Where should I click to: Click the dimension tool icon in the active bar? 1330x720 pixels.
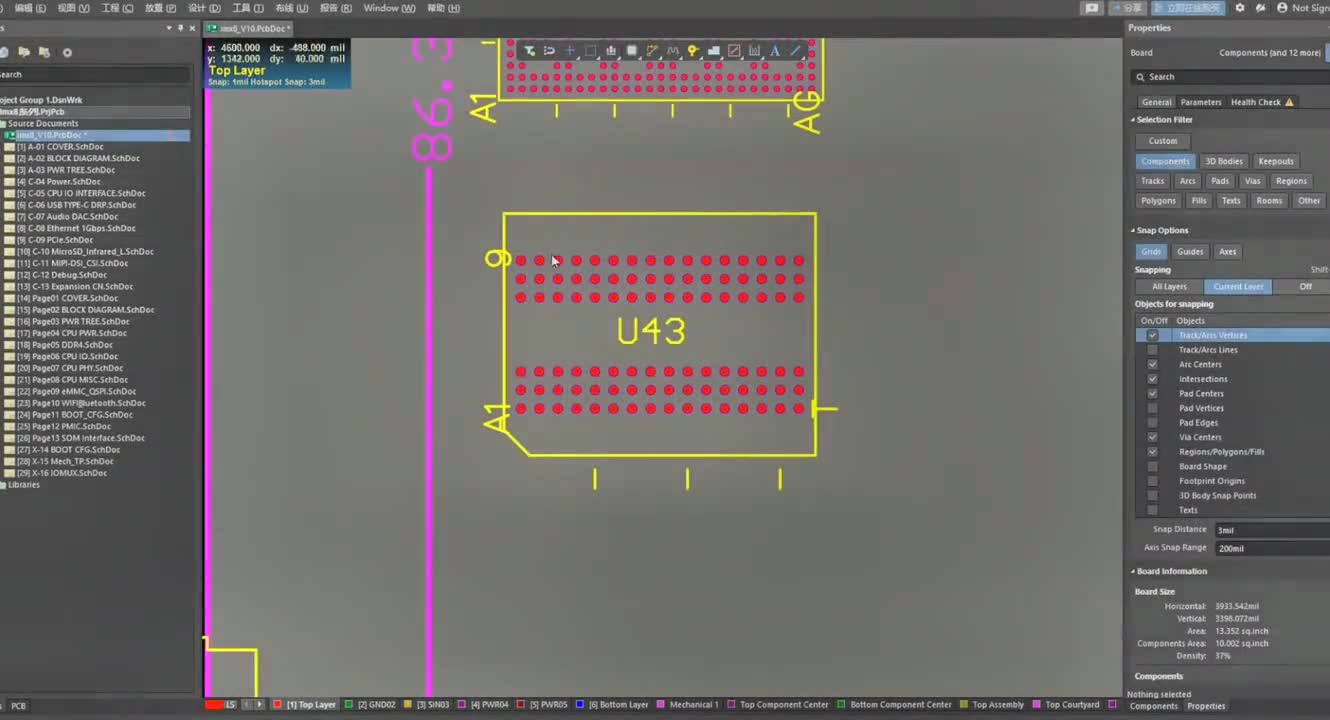(754, 51)
